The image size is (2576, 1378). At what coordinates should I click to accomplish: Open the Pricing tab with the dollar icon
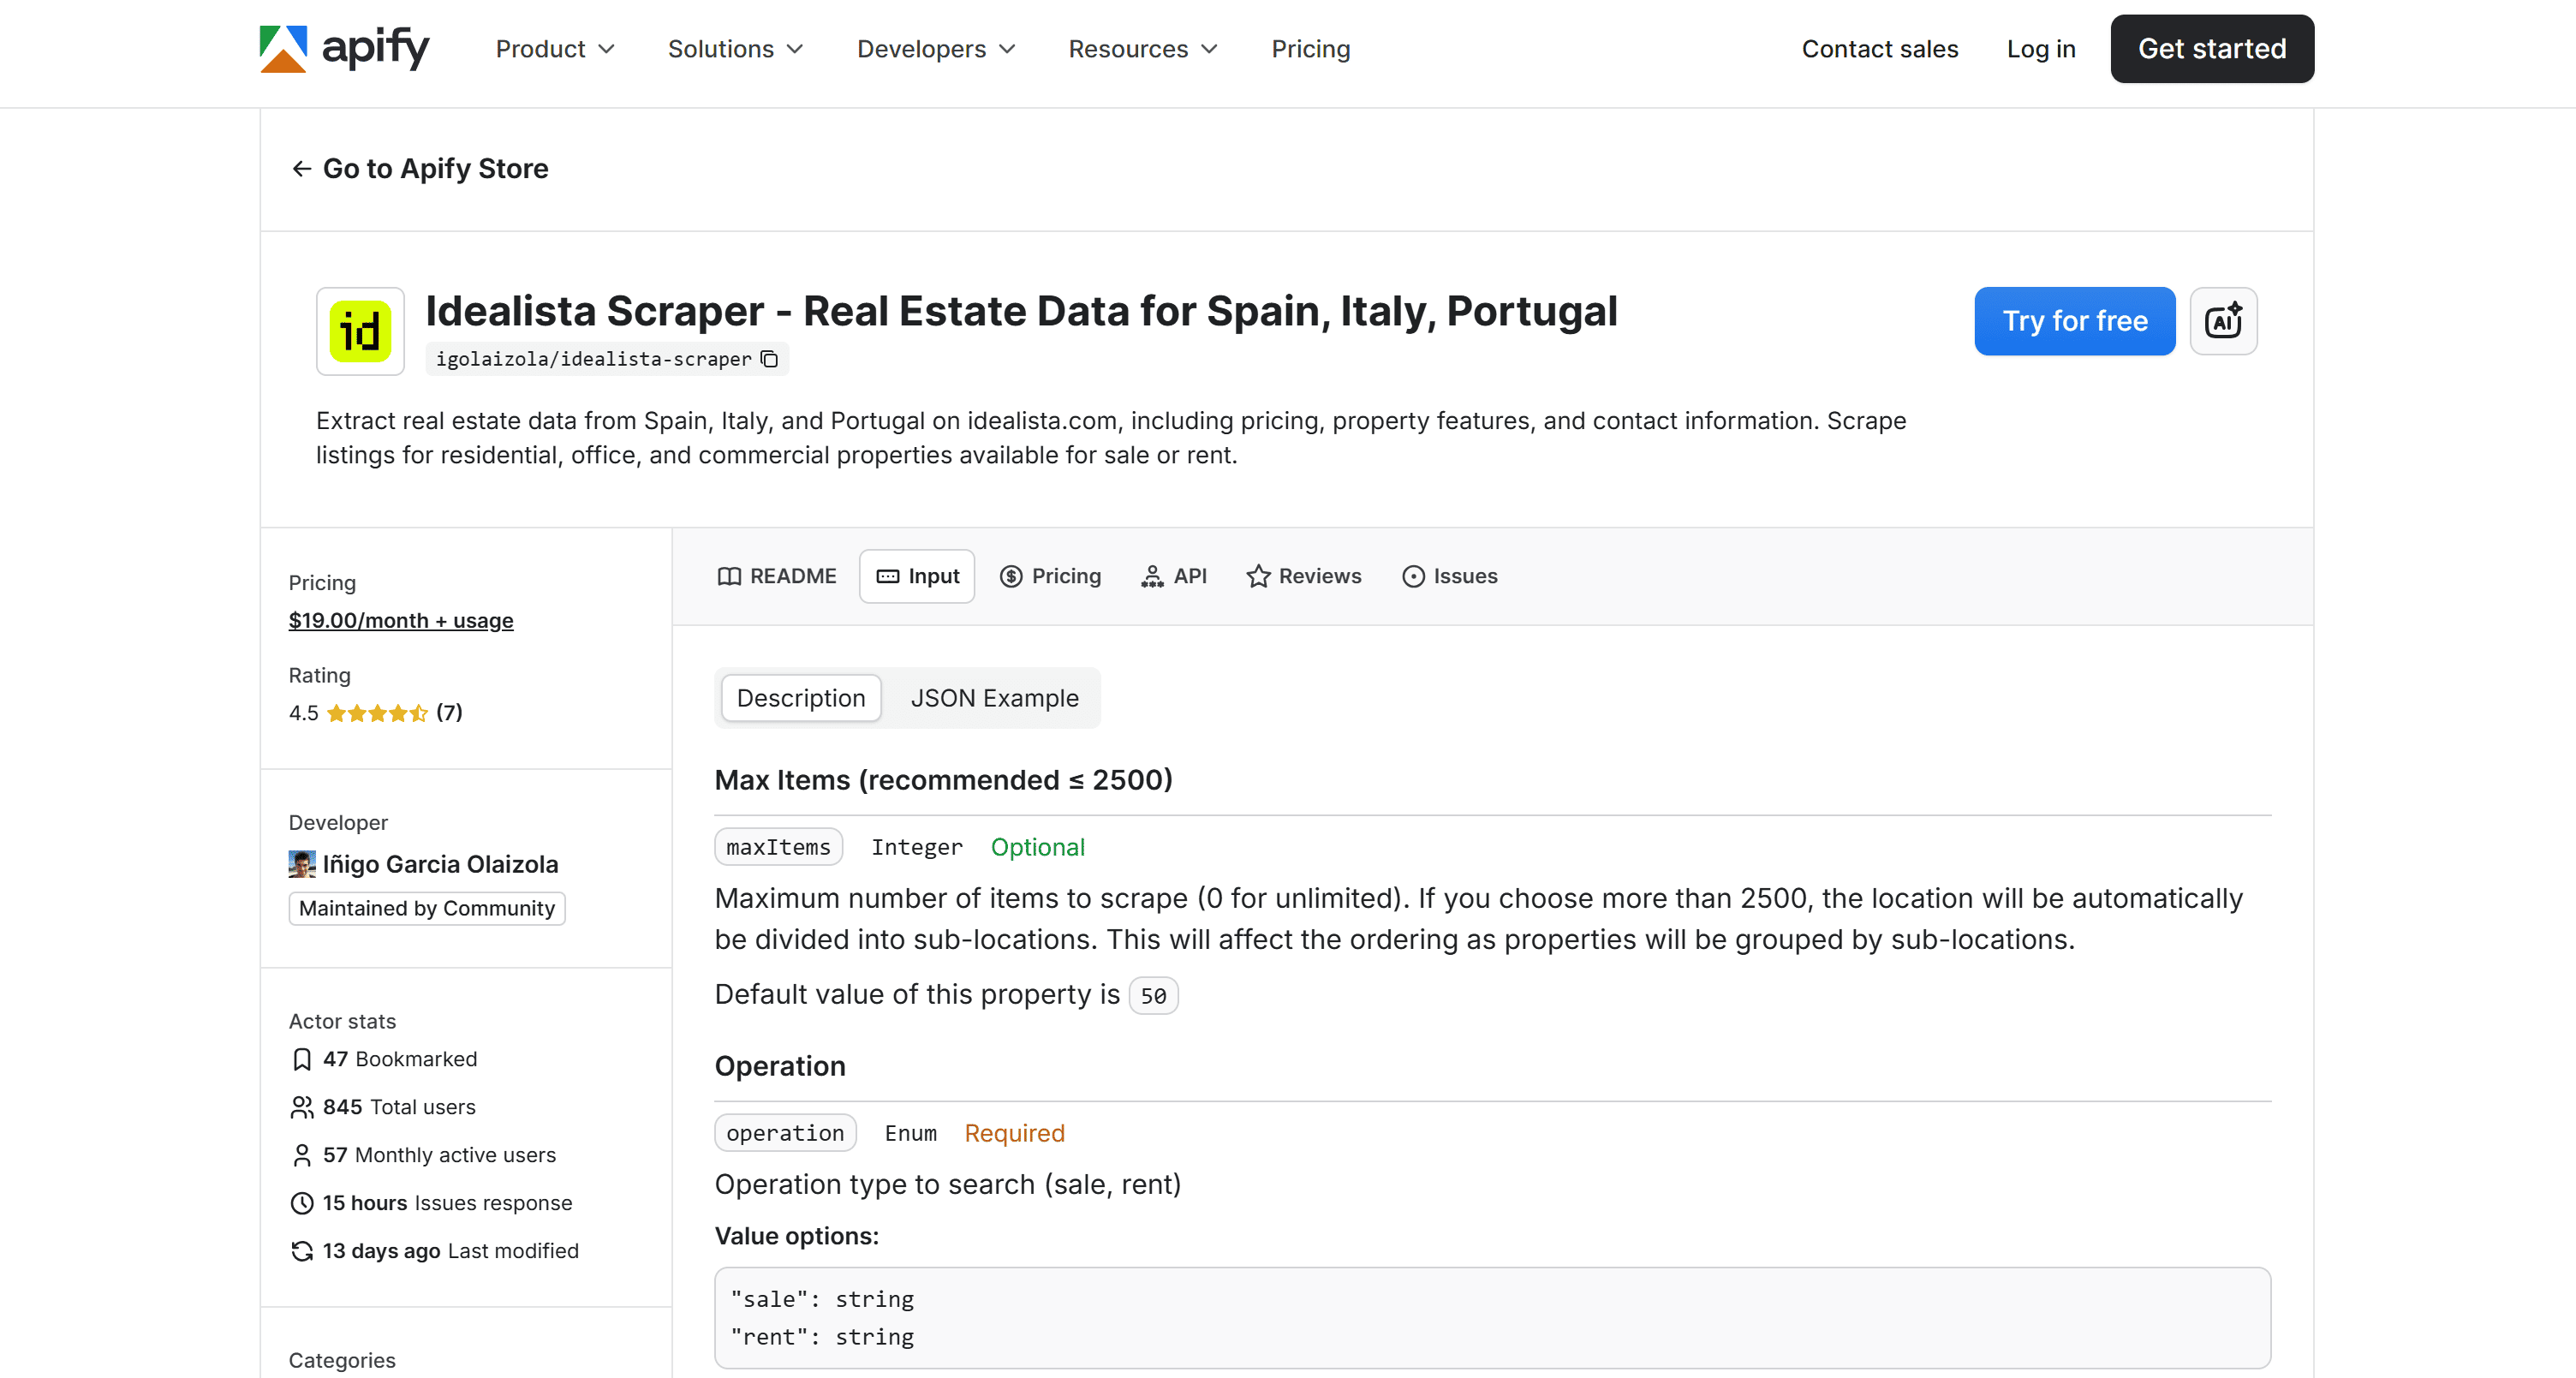tap(1011, 576)
